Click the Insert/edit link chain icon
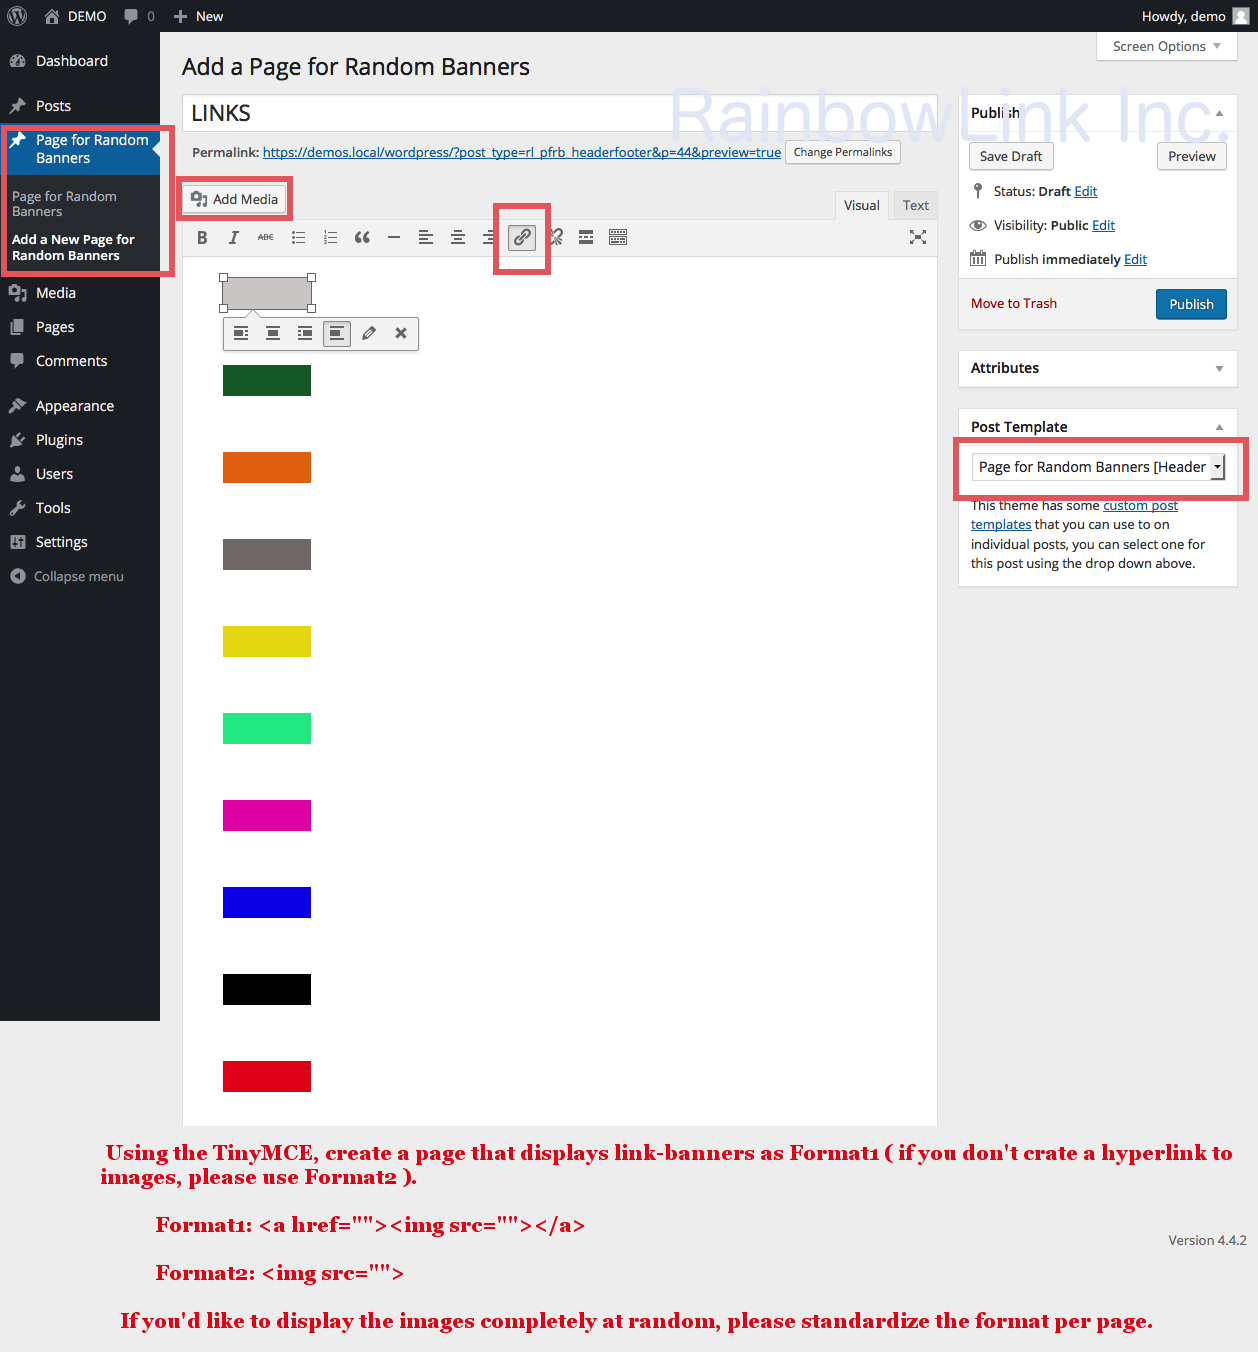The width and height of the screenshot is (1258, 1352). click(x=522, y=237)
